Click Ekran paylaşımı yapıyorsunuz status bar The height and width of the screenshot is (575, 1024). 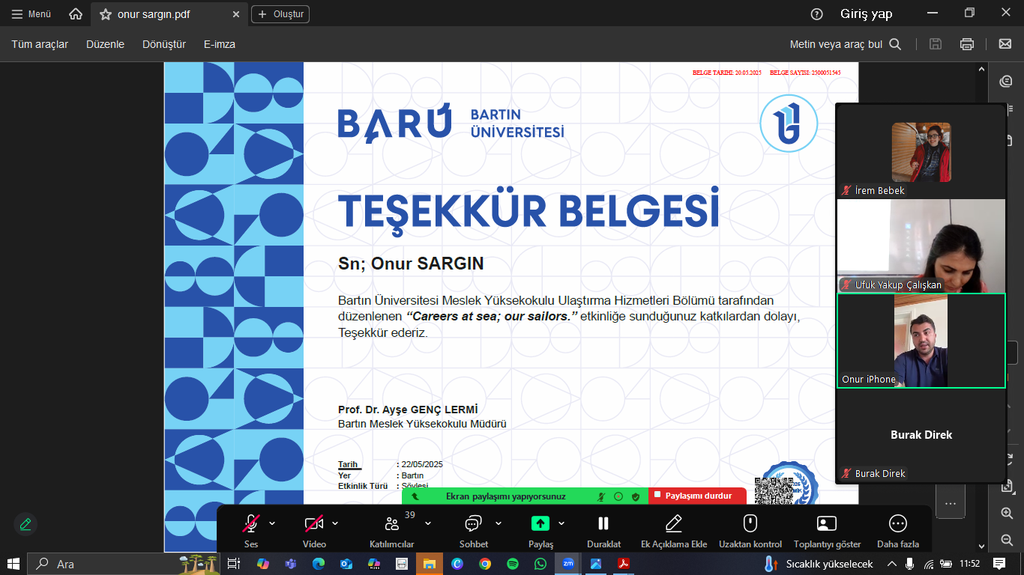click(x=505, y=497)
